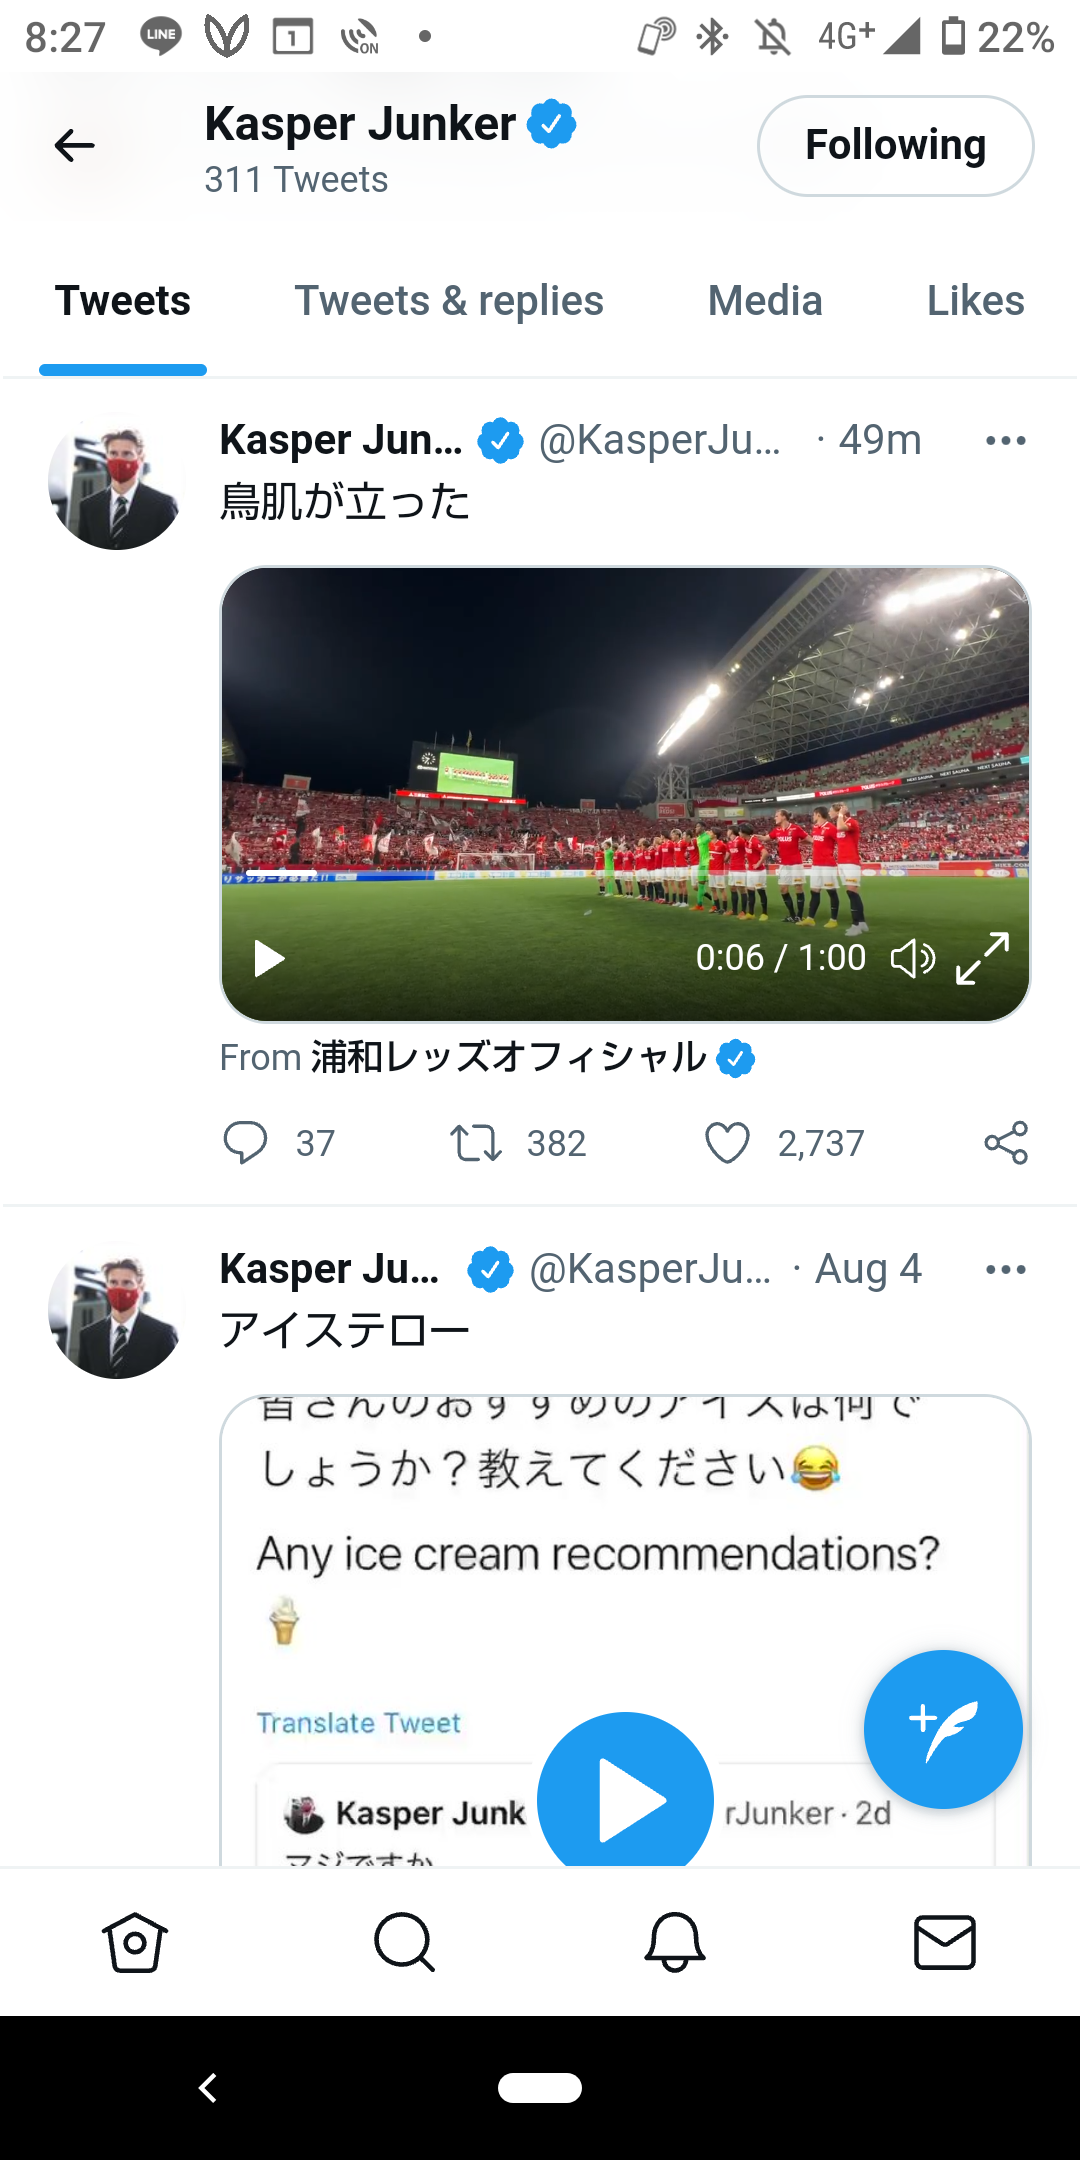Share the first tweet via share icon
Screen dimensions: 1080x2160
tap(1006, 1143)
